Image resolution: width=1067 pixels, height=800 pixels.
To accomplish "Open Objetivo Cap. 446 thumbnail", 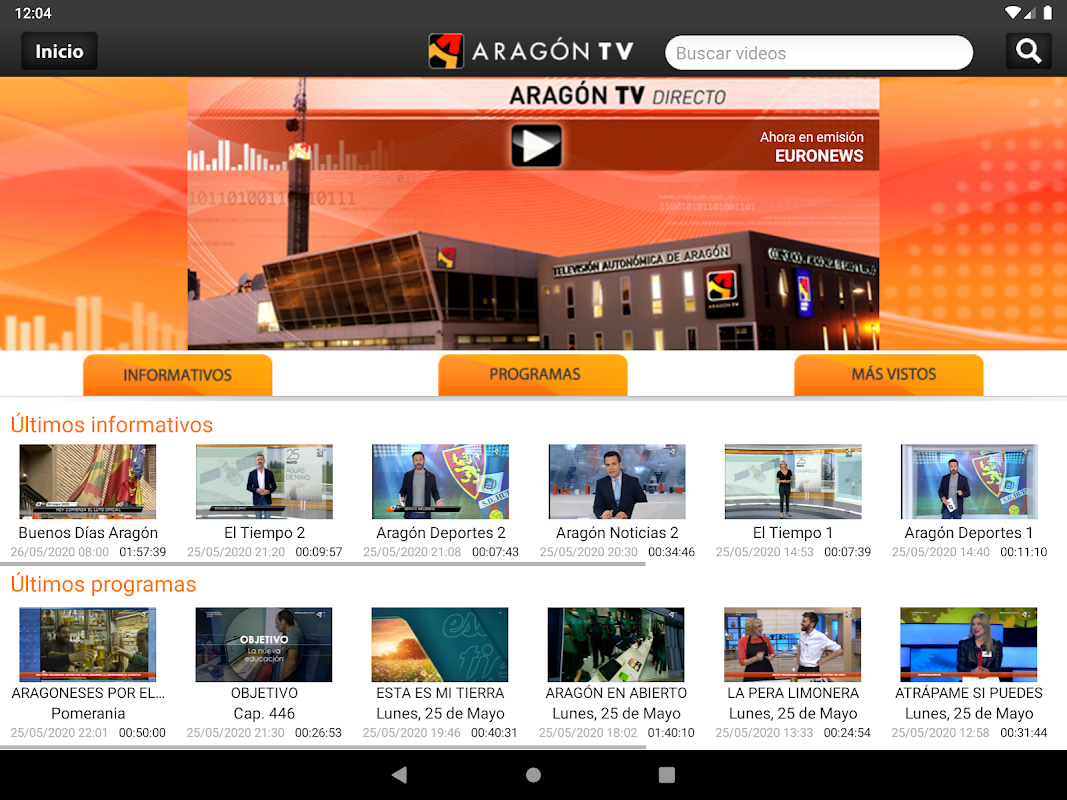I will [x=264, y=644].
